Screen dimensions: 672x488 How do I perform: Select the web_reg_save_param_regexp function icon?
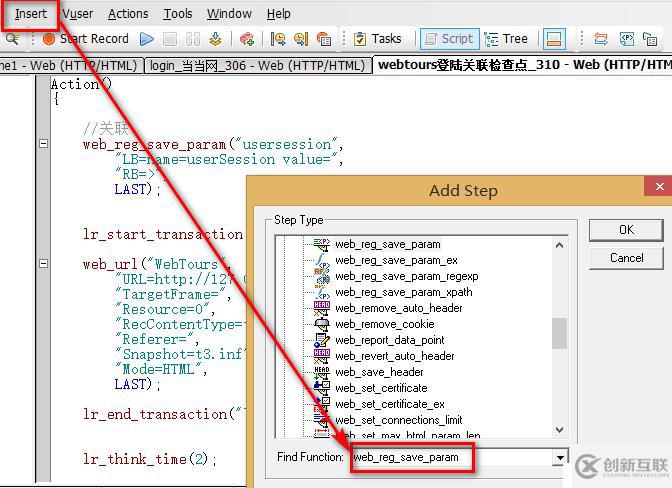point(322,276)
